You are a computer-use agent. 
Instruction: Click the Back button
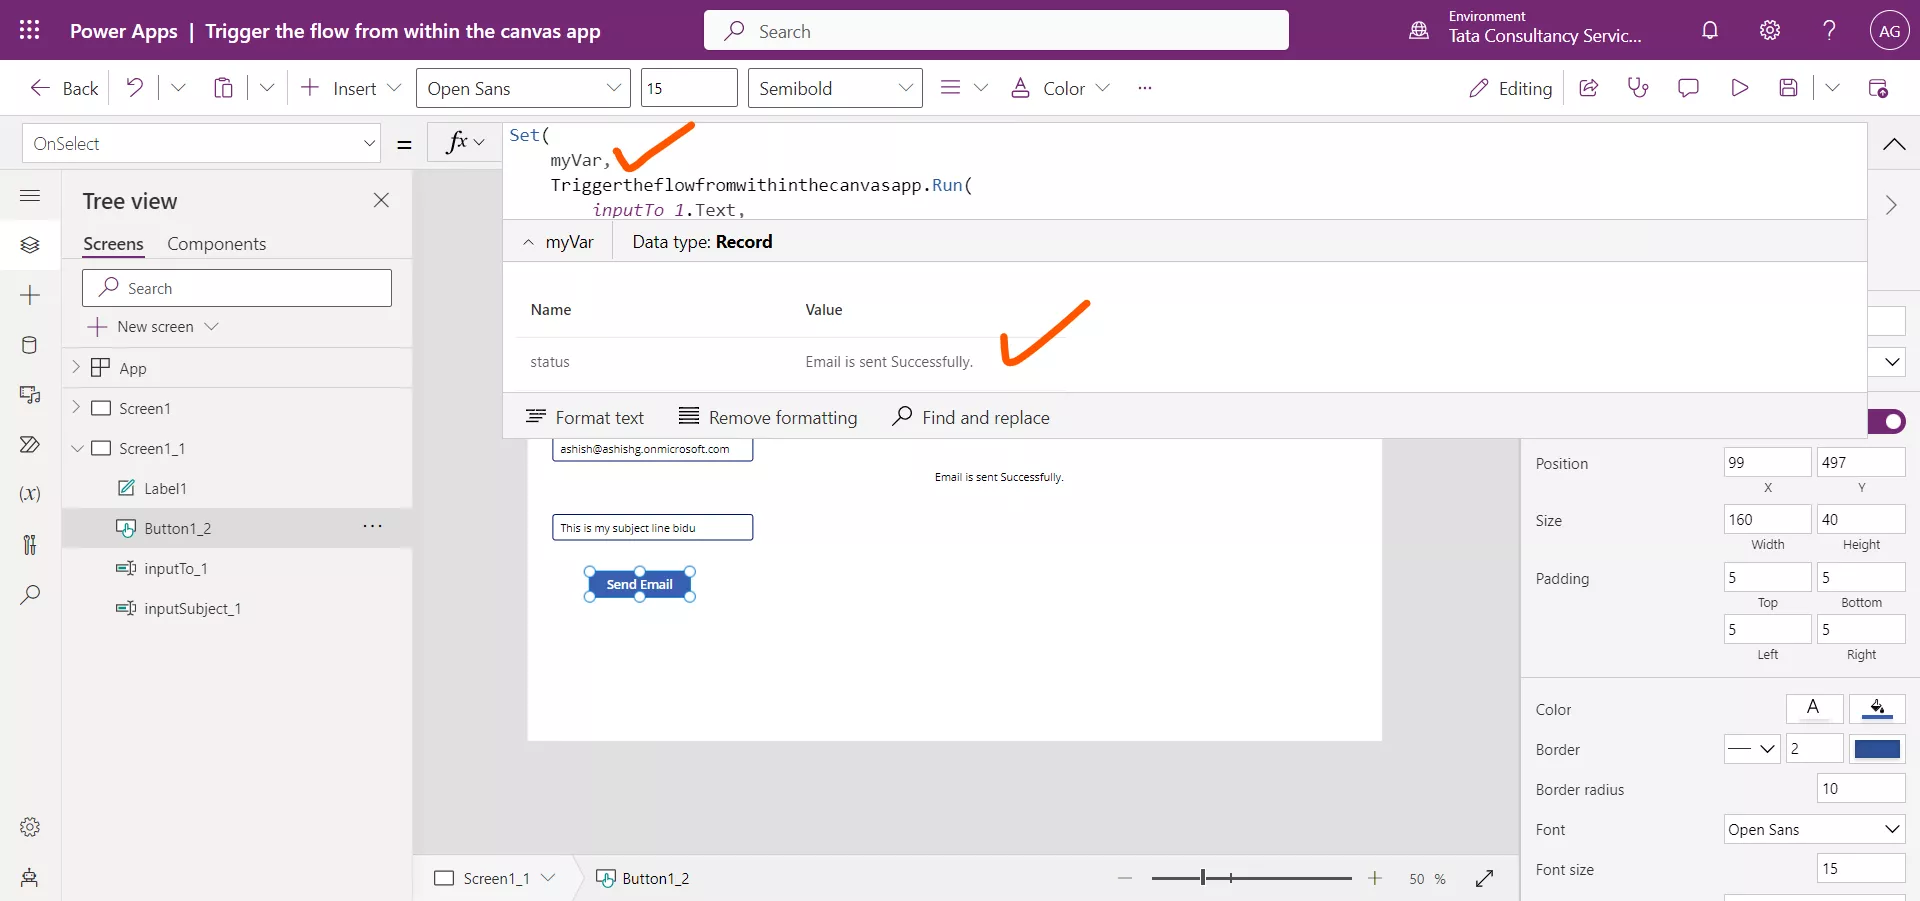[64, 88]
